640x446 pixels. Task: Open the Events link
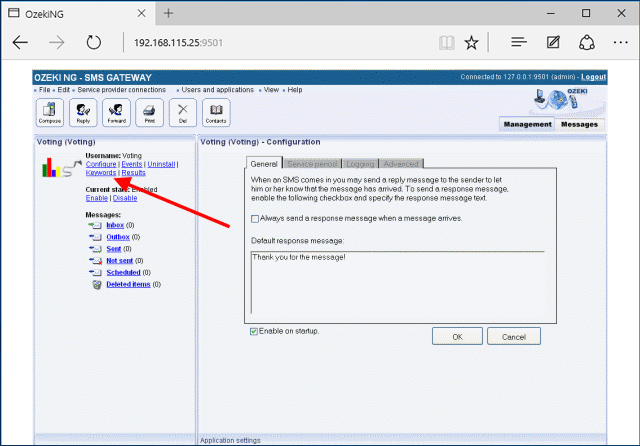pos(132,164)
